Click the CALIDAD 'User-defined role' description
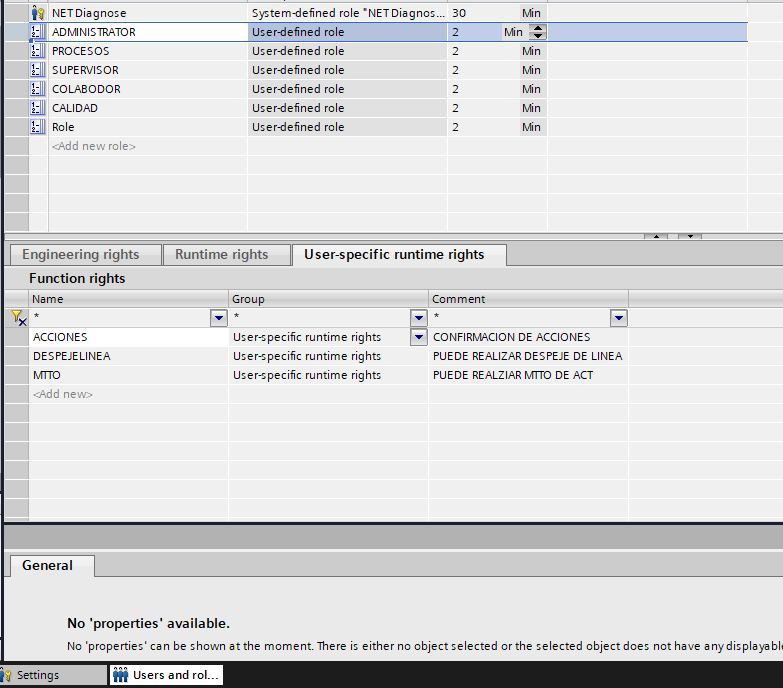 (298, 108)
